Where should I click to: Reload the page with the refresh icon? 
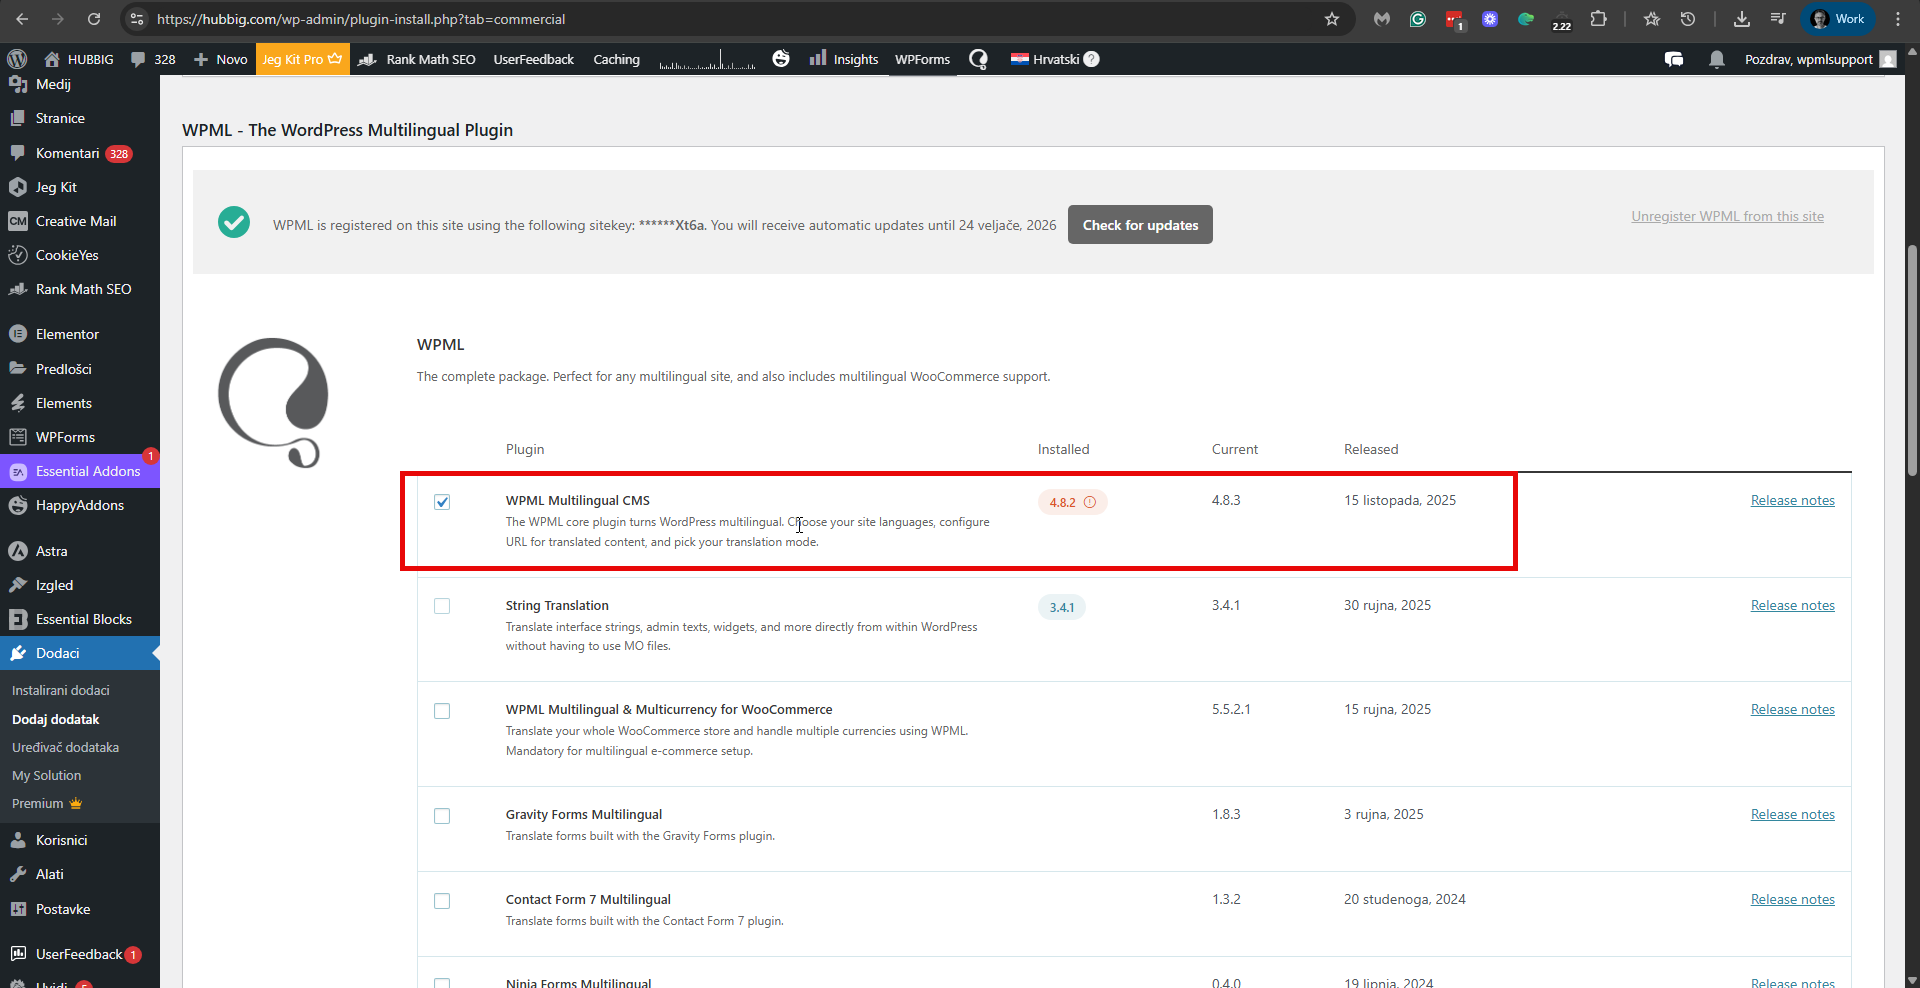click(94, 19)
